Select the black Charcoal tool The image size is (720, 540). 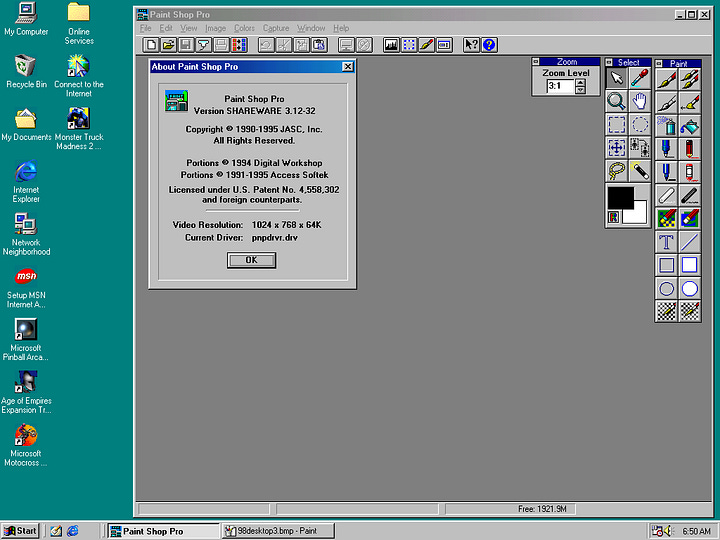[x=690, y=196]
